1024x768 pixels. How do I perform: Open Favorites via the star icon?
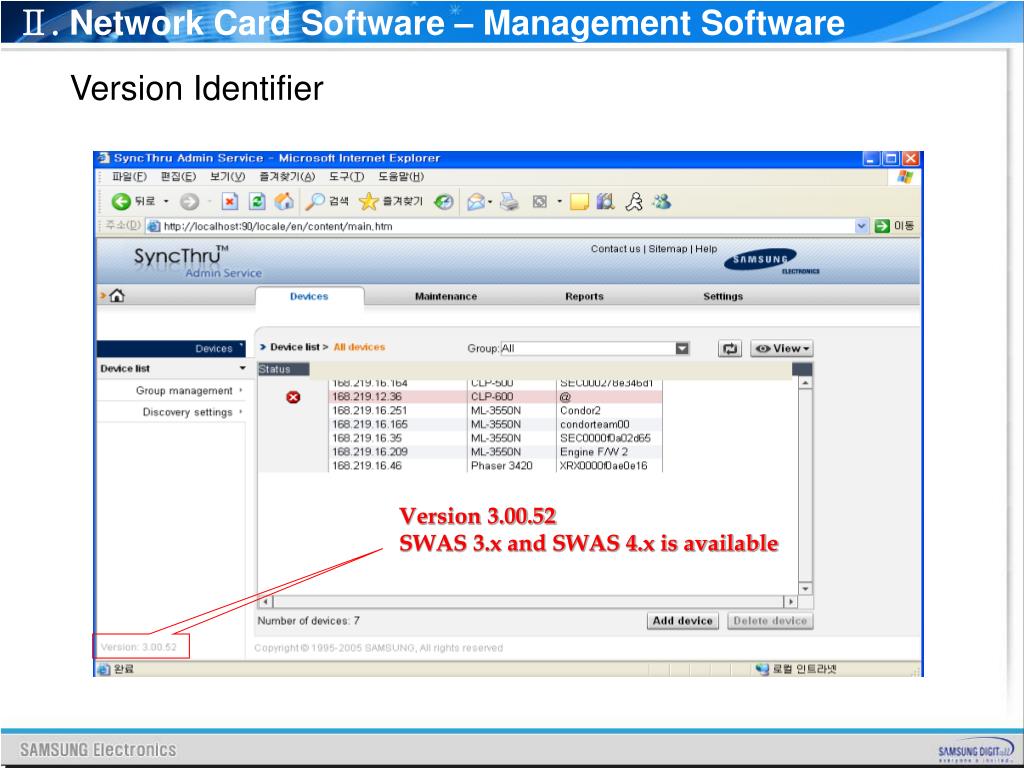pyautogui.click(x=368, y=202)
